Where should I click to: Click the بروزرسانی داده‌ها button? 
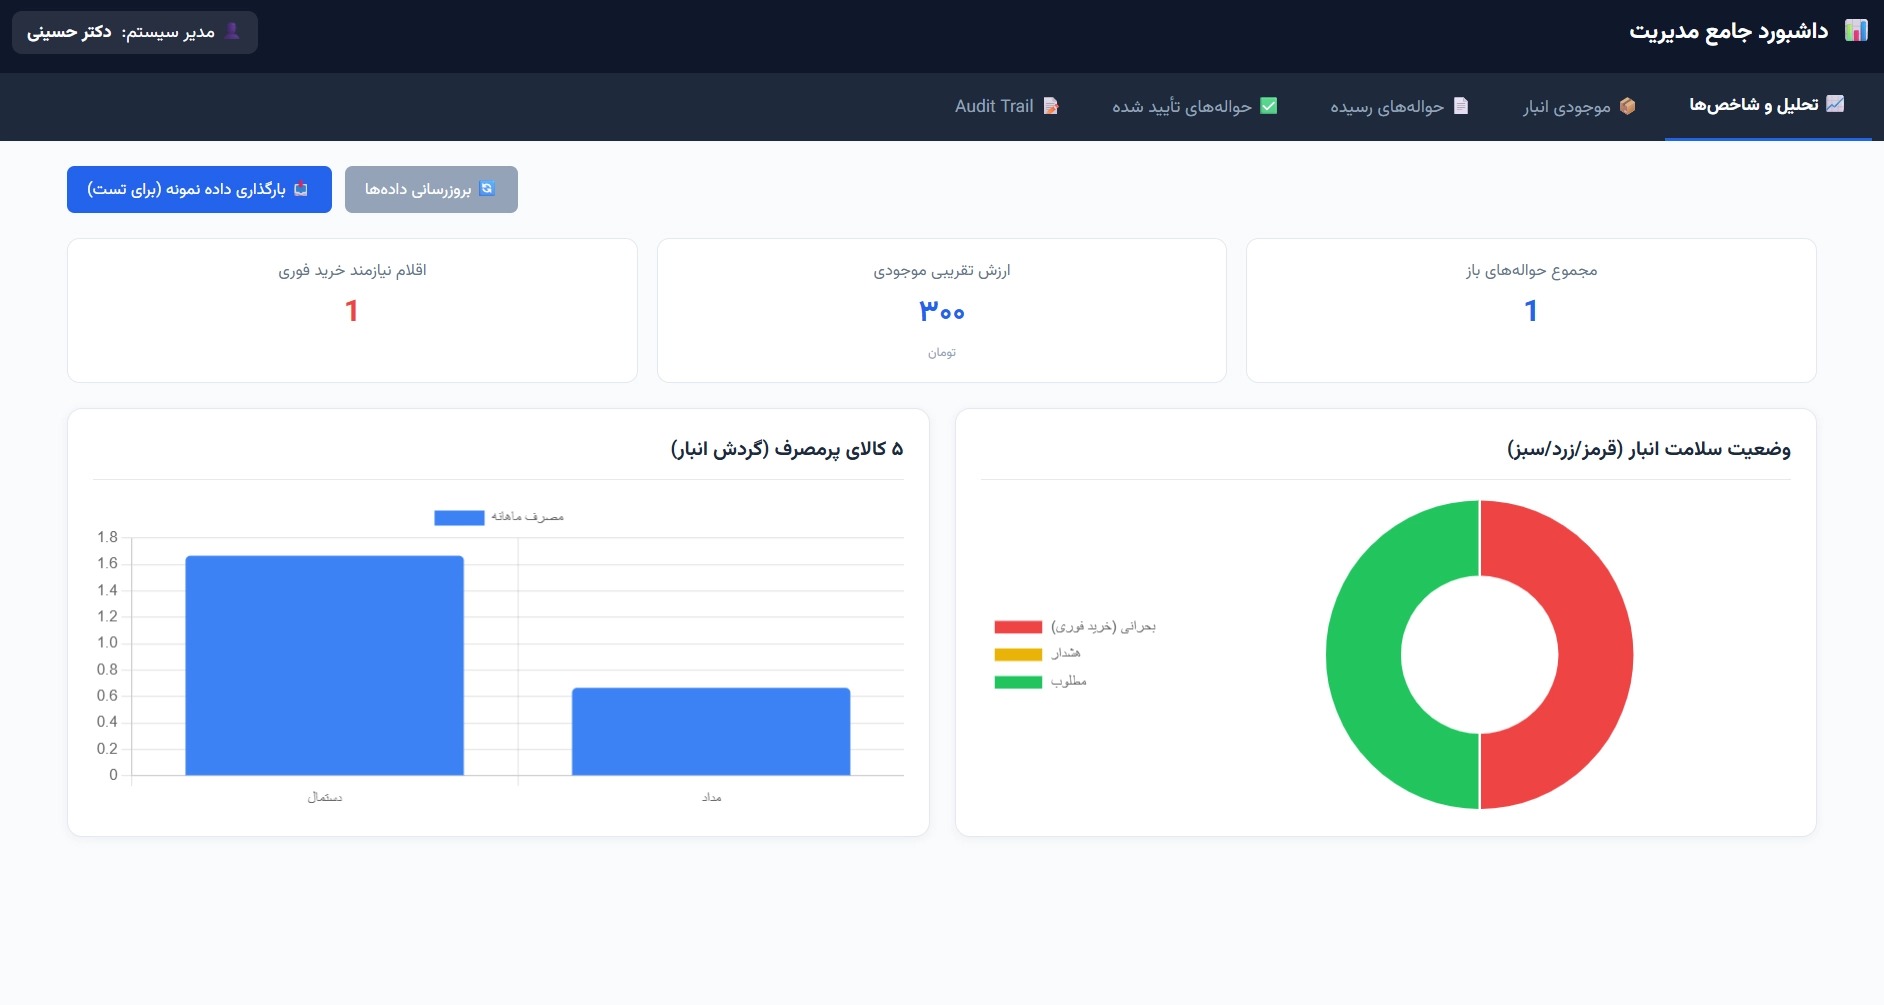click(431, 189)
